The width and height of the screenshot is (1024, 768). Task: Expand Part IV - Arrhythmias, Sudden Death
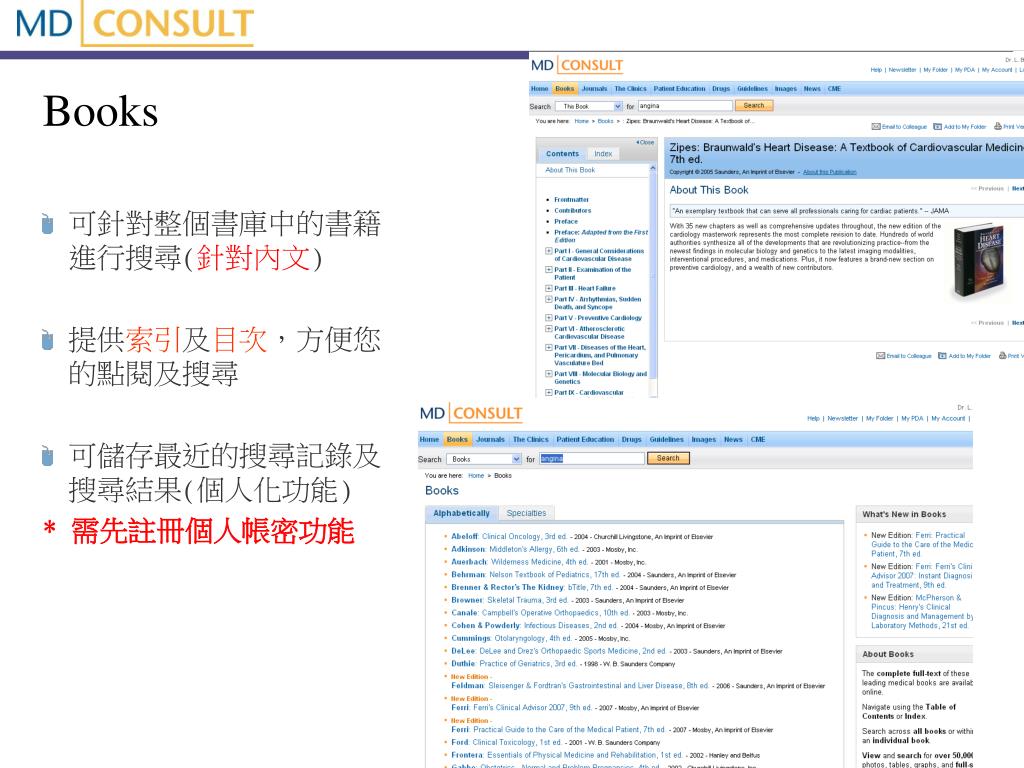tap(549, 299)
